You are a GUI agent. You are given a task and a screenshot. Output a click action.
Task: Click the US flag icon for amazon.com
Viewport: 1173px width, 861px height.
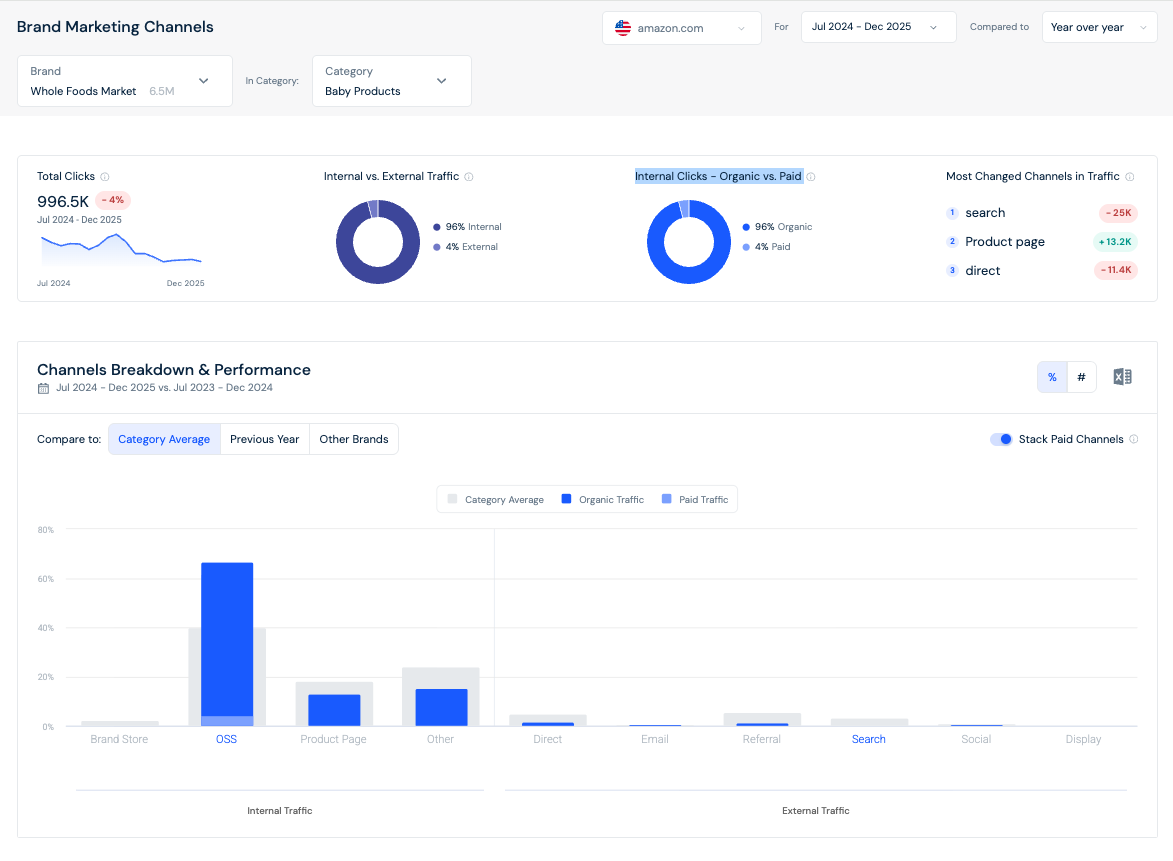(622, 28)
